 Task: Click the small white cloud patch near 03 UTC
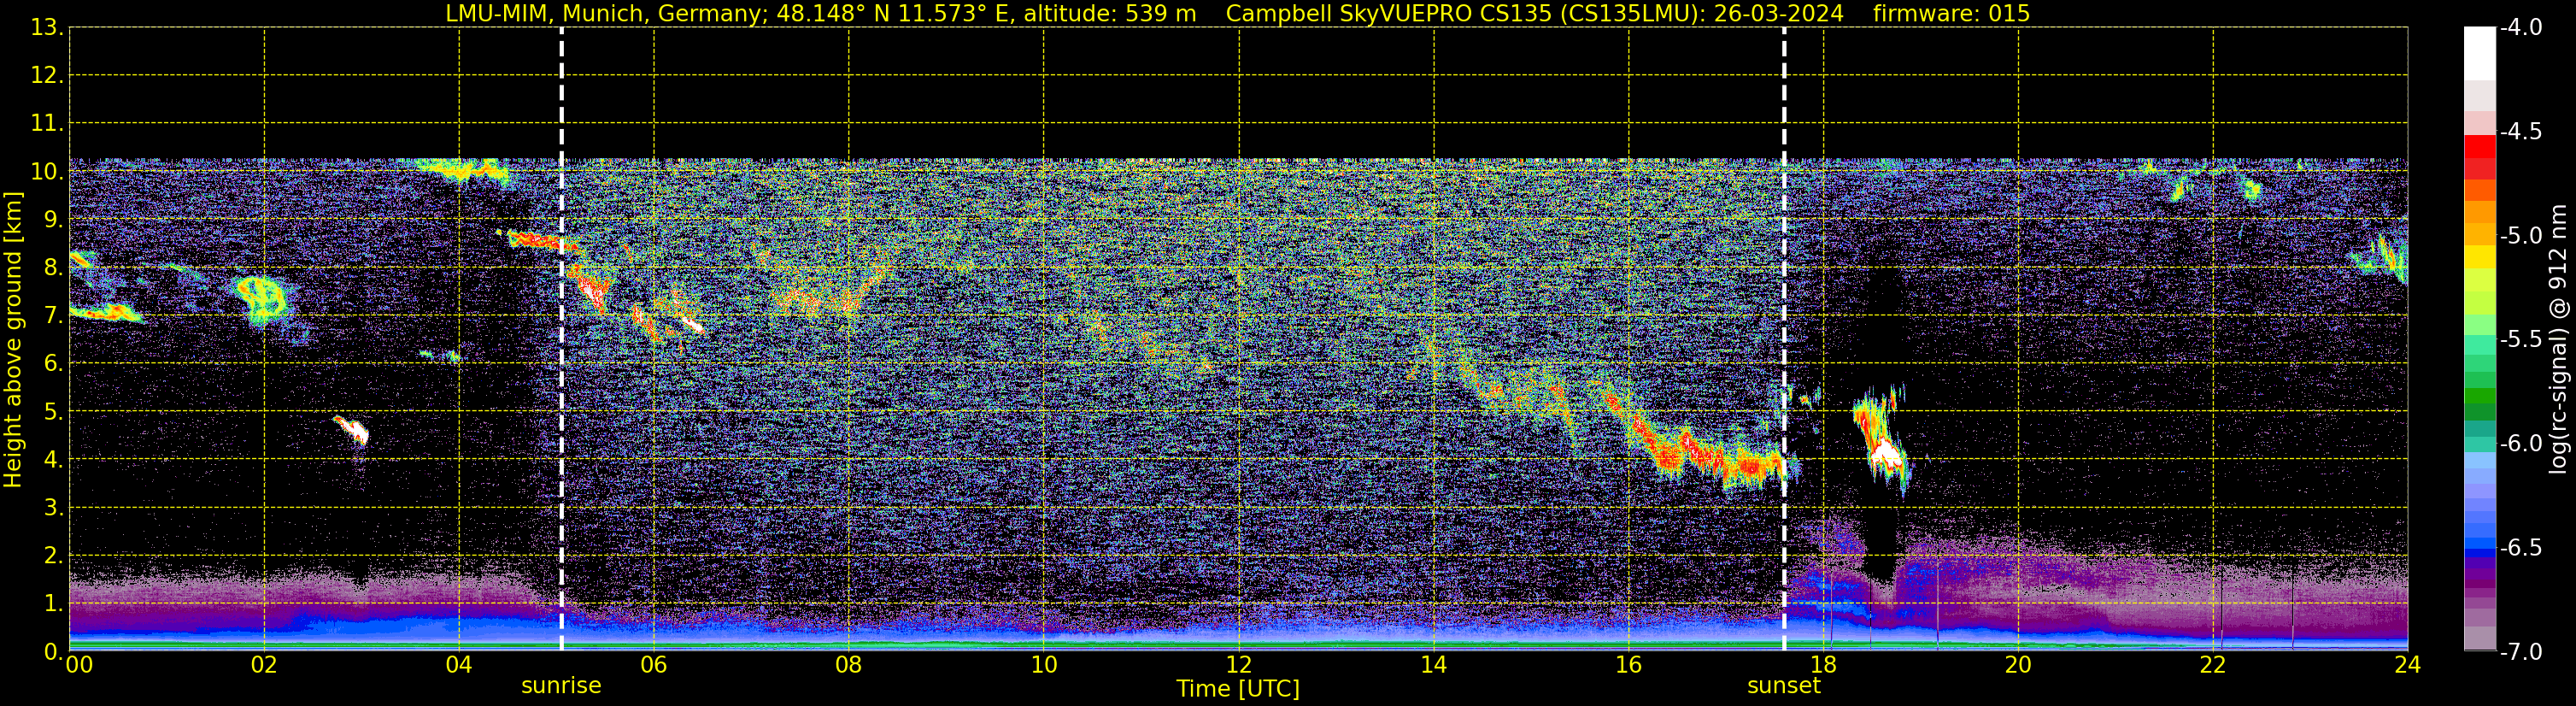(355, 431)
